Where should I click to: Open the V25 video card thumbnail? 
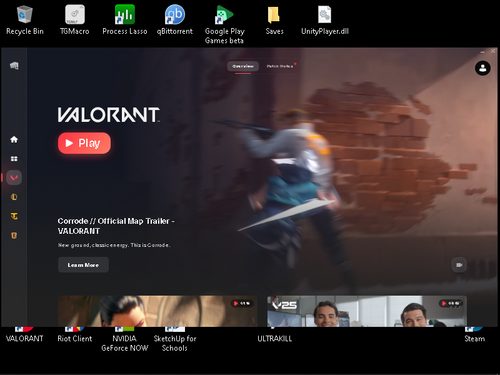[x=367, y=311]
